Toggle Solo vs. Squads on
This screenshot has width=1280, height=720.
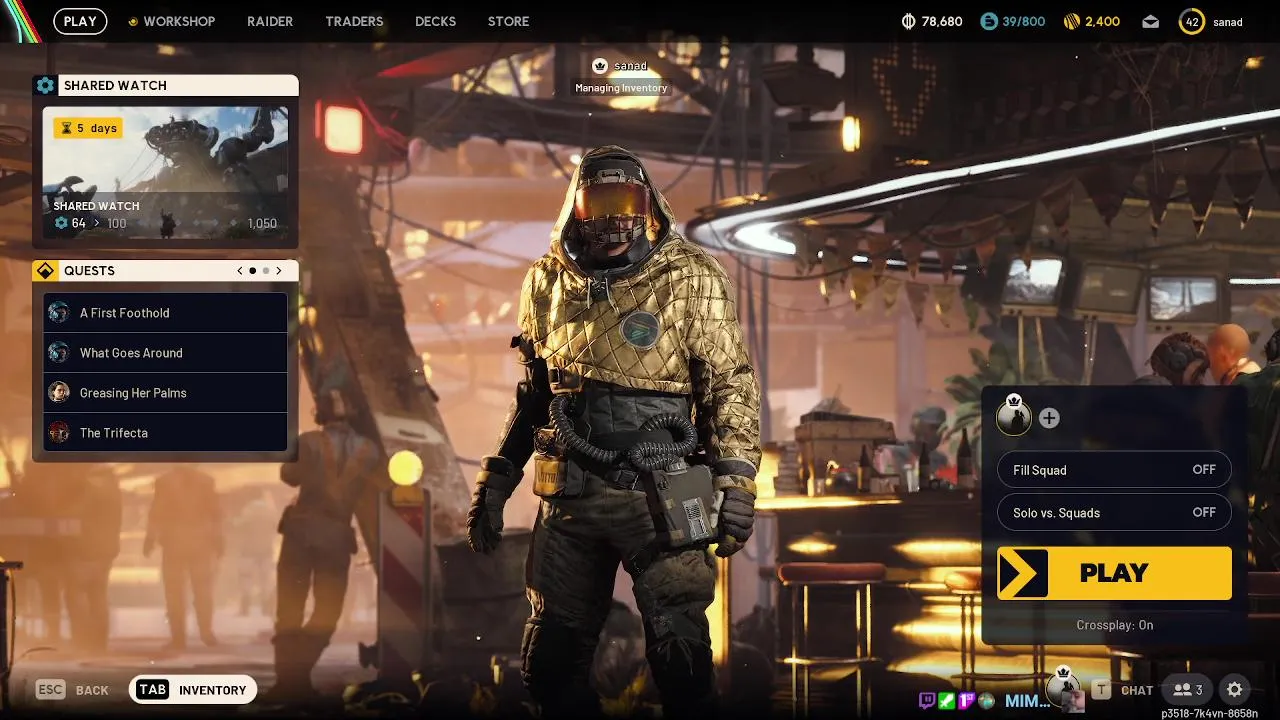point(1114,513)
